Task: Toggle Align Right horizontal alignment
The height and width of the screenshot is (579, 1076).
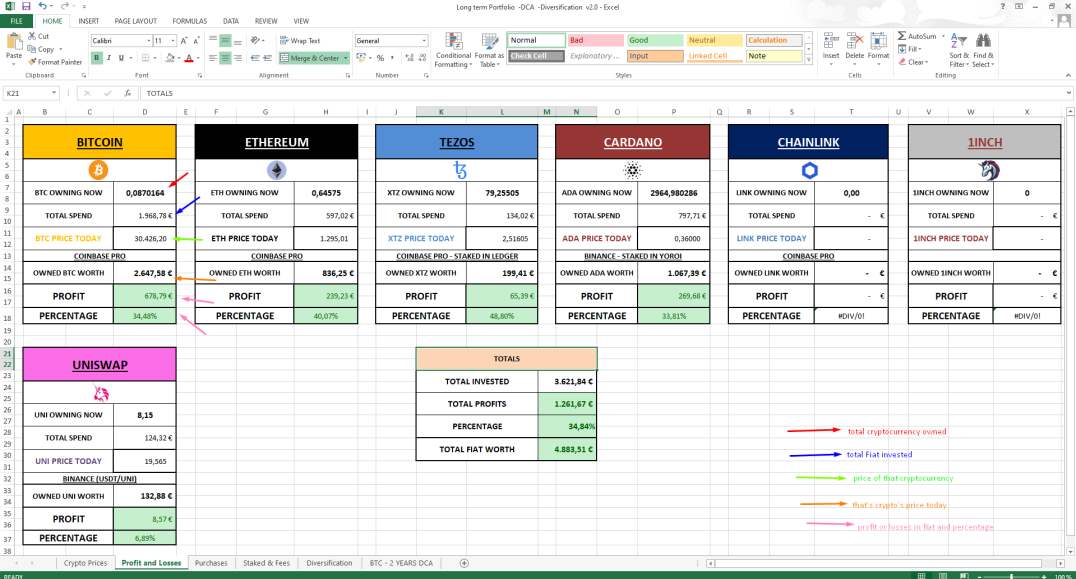Action: (x=237, y=58)
